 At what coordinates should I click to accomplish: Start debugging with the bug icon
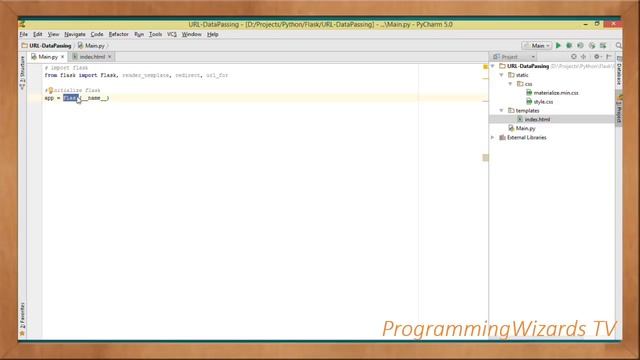[x=569, y=46]
